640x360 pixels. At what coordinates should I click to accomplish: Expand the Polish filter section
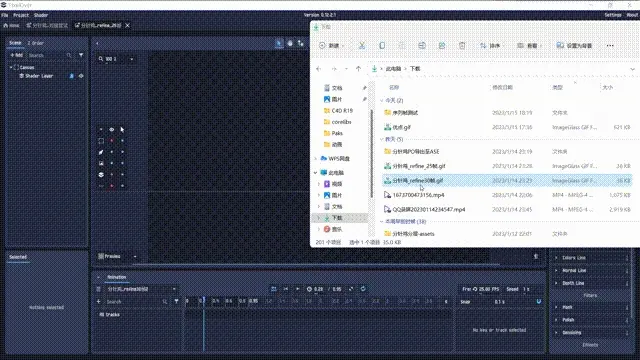556,320
